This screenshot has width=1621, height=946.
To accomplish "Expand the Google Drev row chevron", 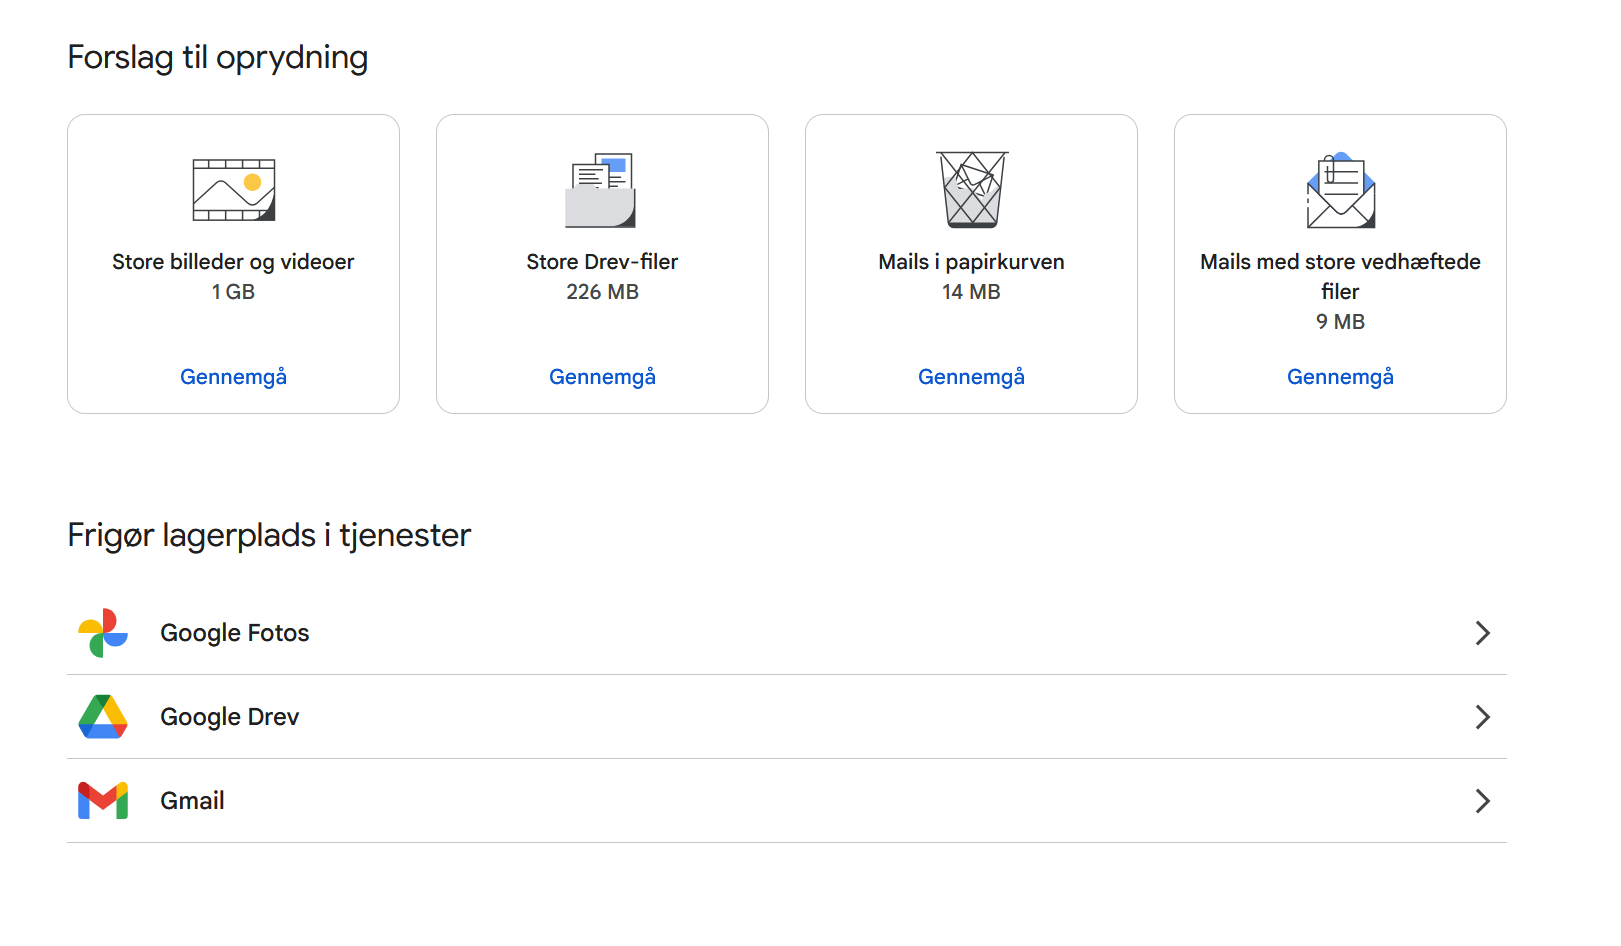I will coord(1482,717).
